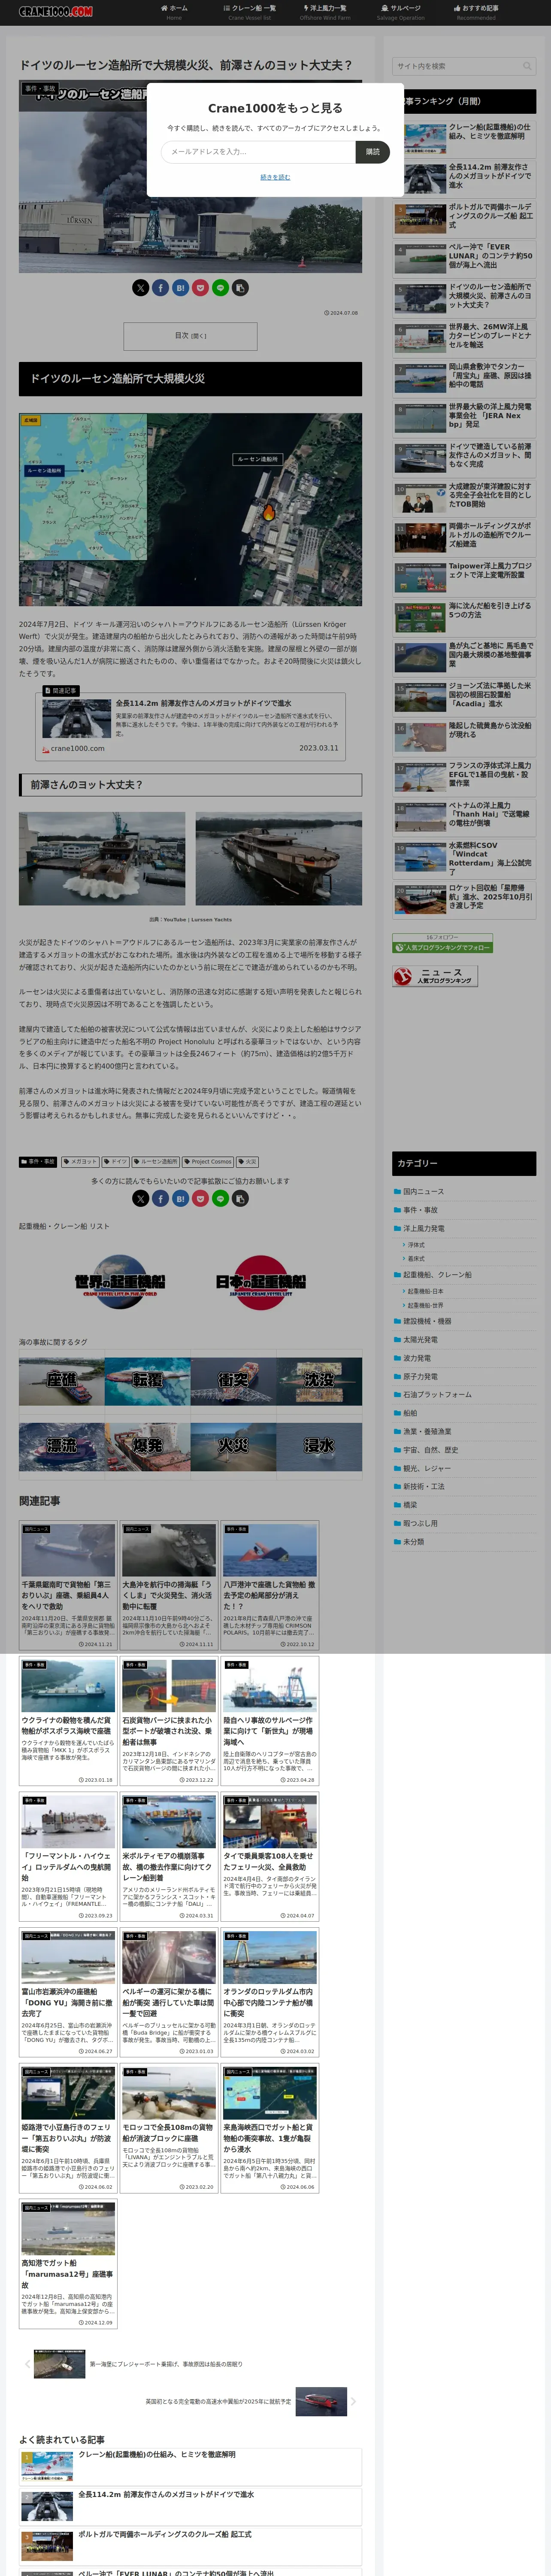Open the メガヨット tag
551x2576 pixels.
click(80, 1162)
